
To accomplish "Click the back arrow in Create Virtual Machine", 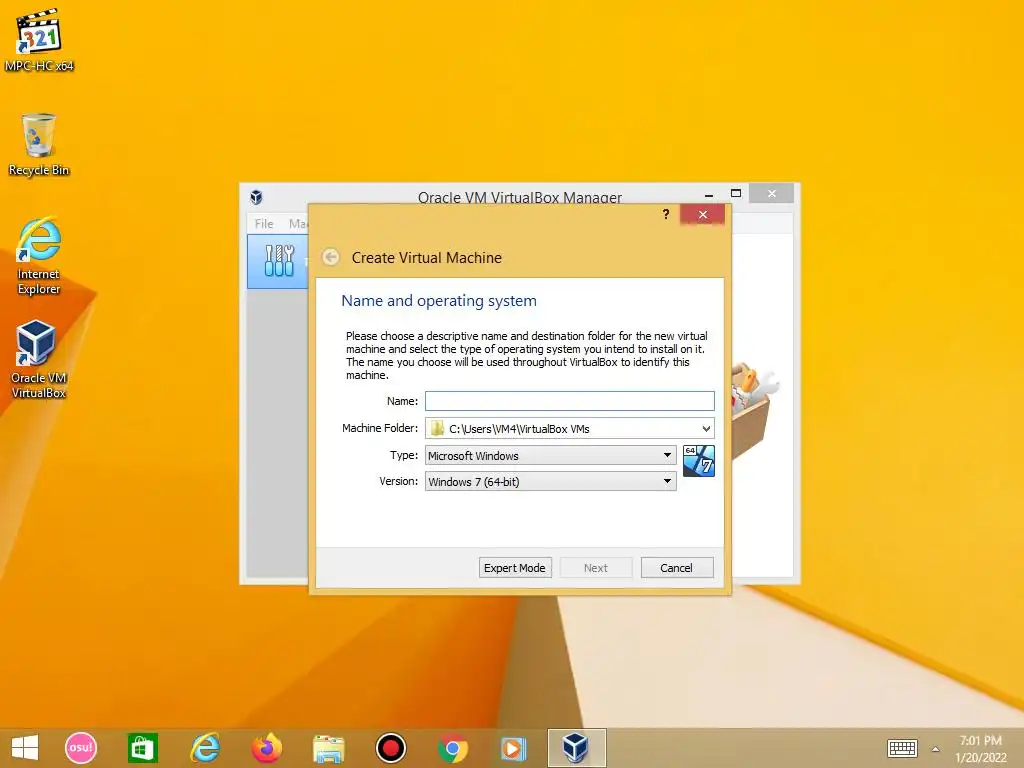I will coord(331,257).
